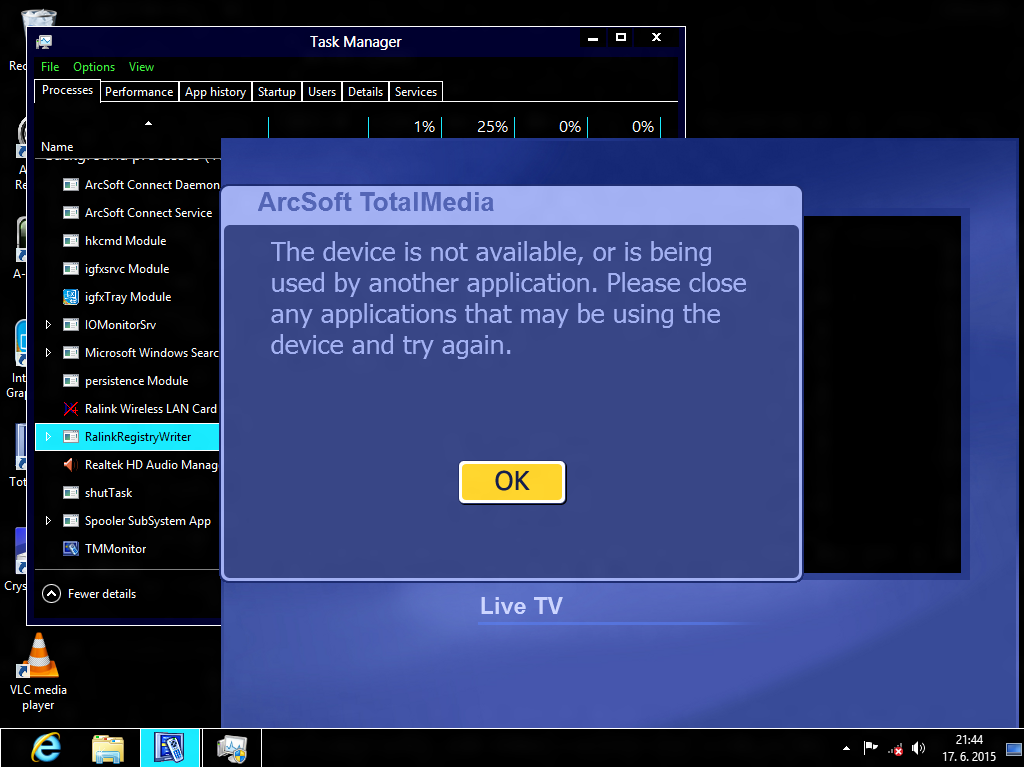This screenshot has height=768, width=1024.
Task: Sort by the 25% Memory column
Action: pos(492,127)
